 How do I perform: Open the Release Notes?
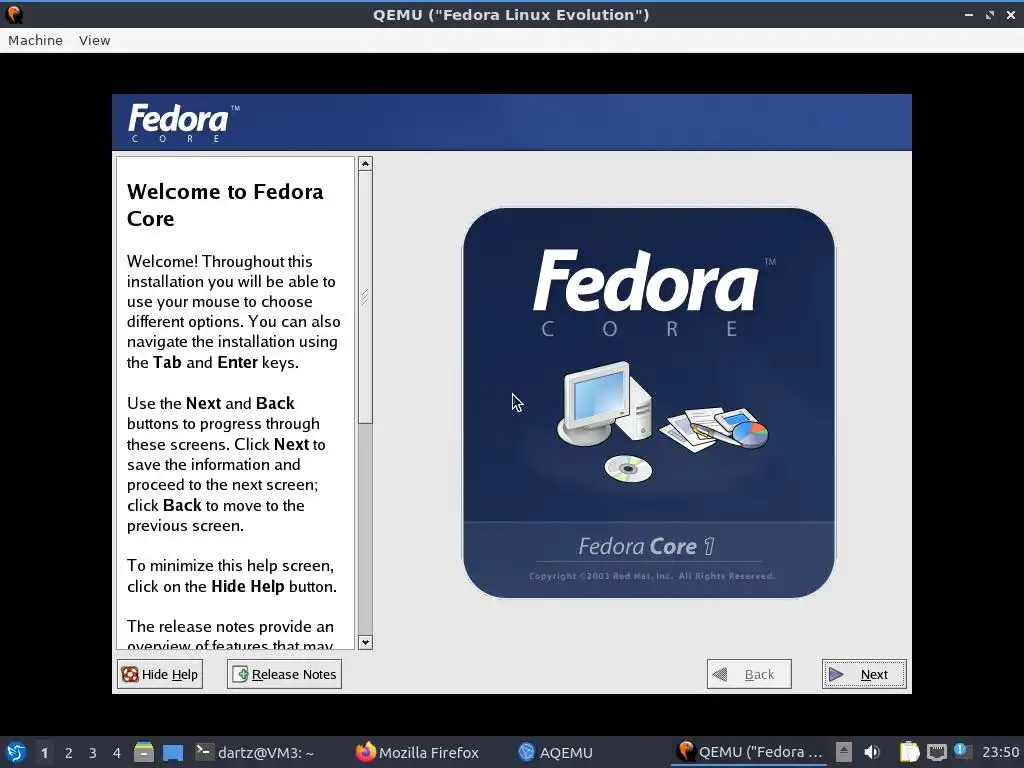[x=284, y=674]
